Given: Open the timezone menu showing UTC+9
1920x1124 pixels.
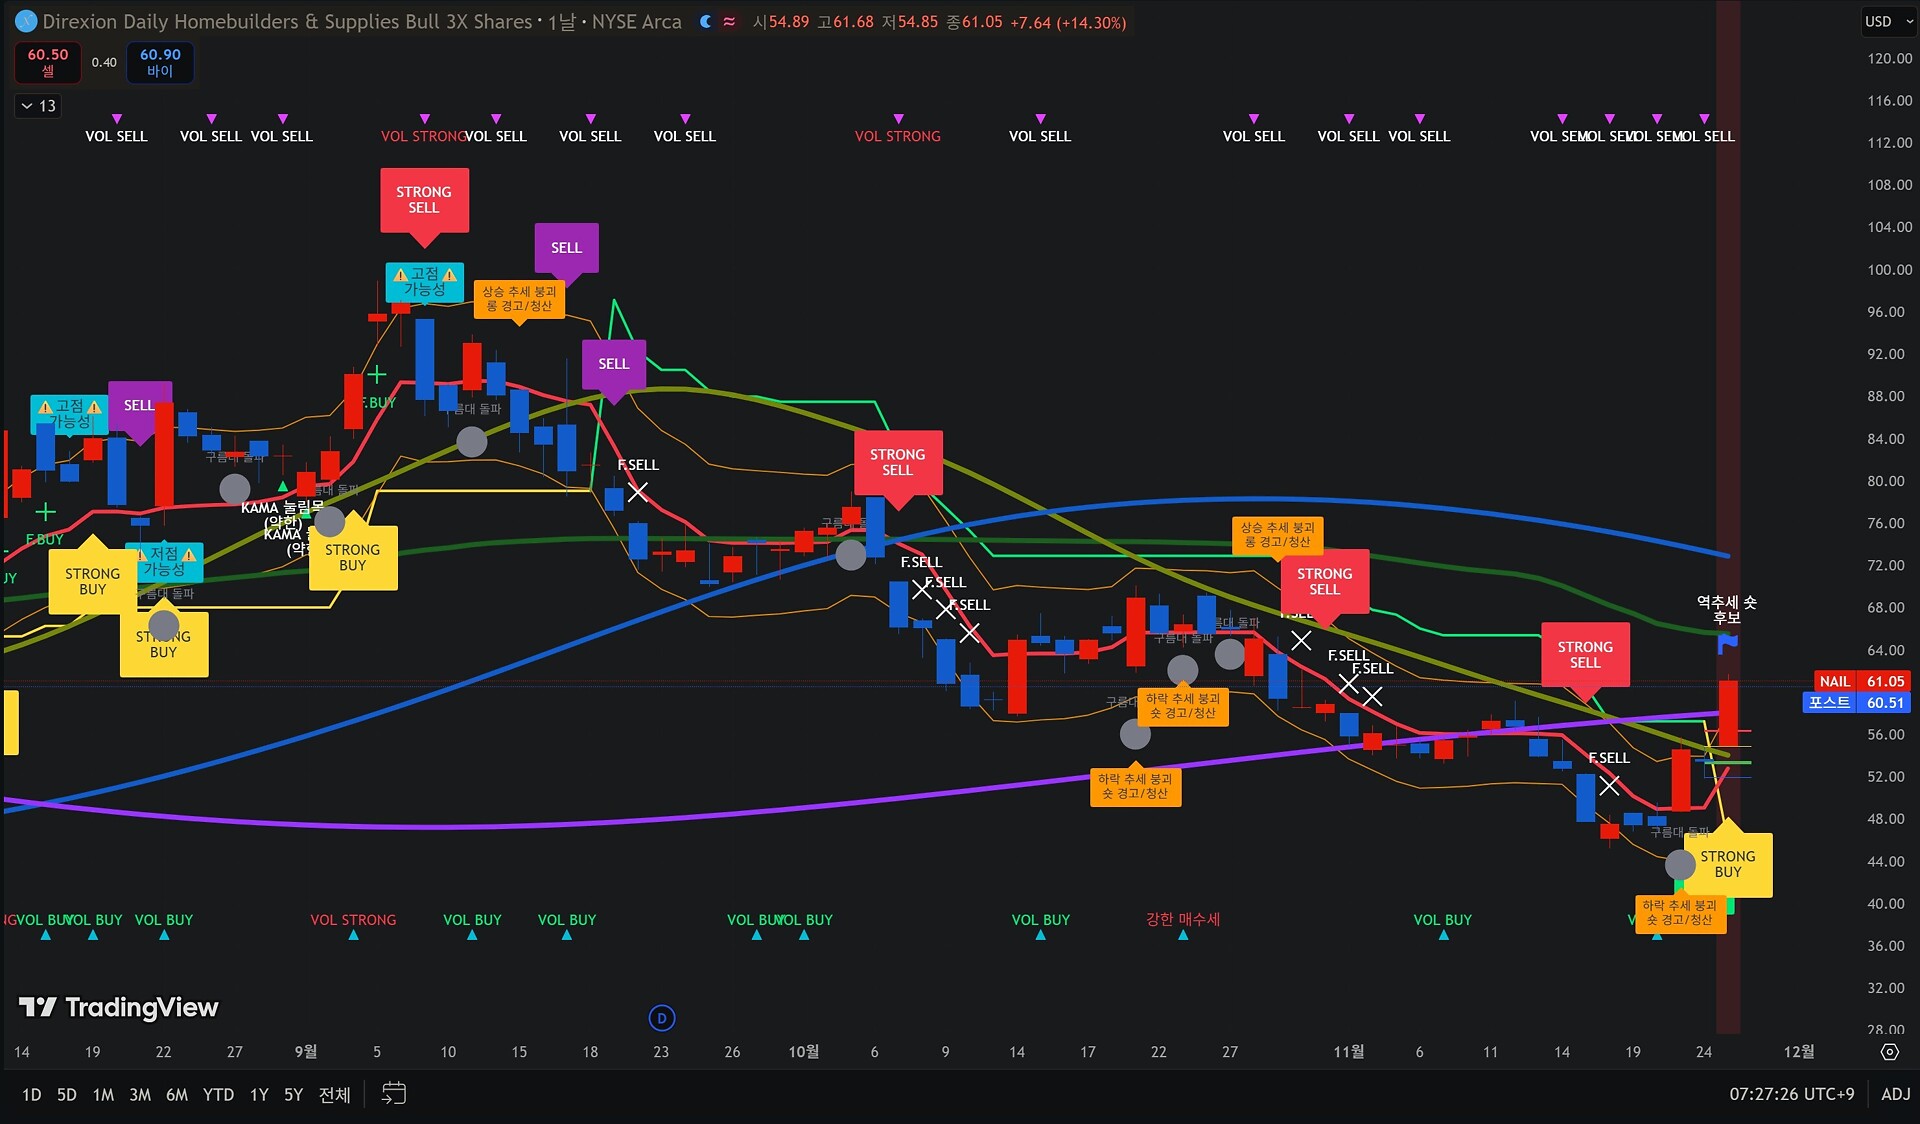Looking at the screenshot, I should pyautogui.click(x=1791, y=1094).
